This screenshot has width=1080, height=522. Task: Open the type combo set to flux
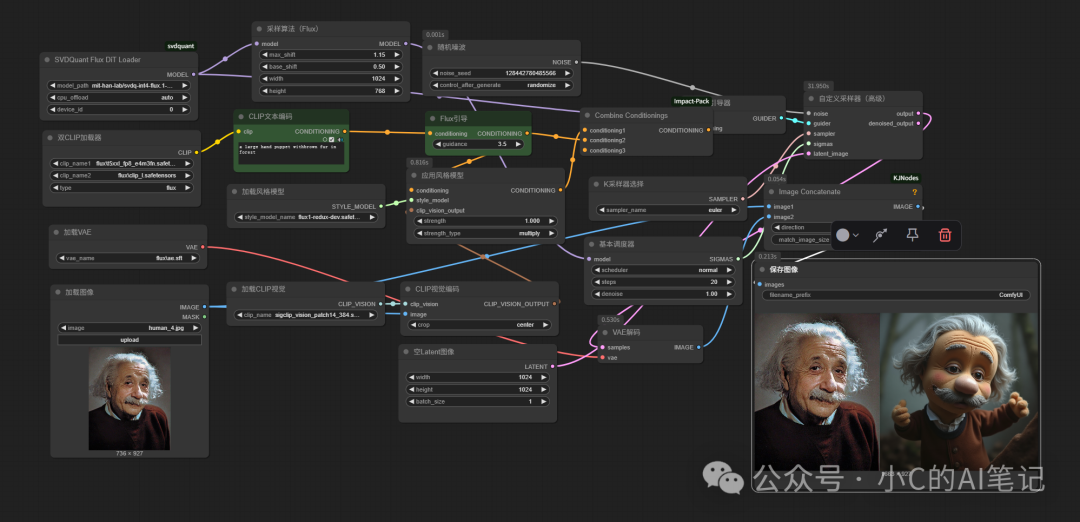[x=122, y=187]
